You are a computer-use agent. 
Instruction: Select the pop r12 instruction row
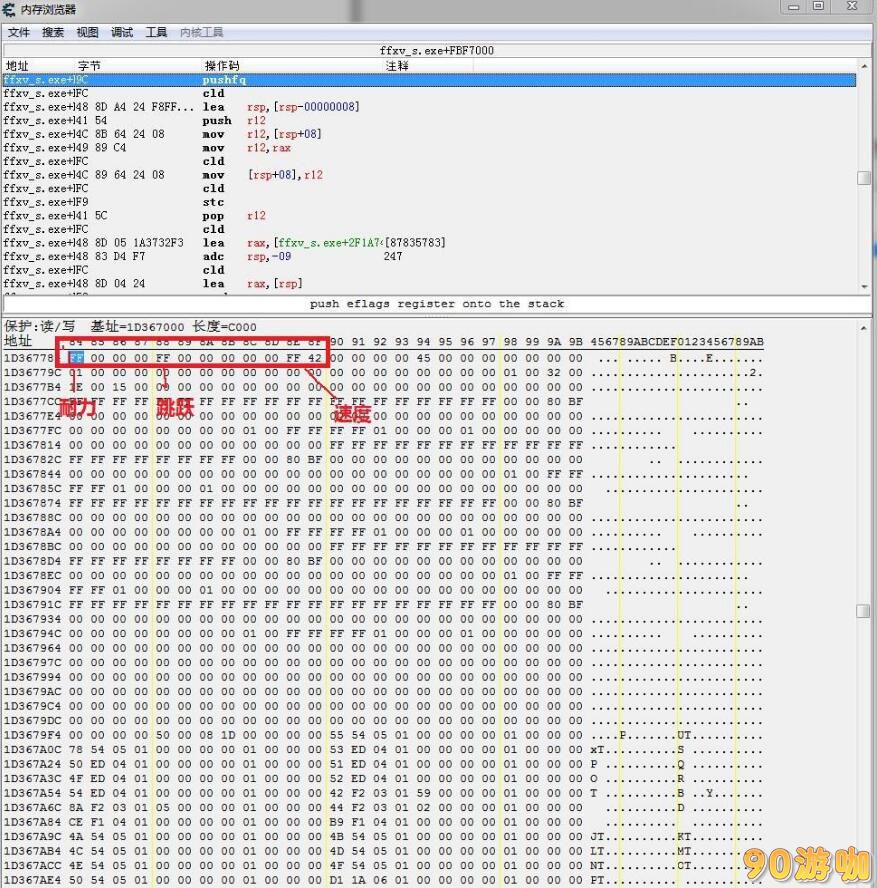[429, 216]
